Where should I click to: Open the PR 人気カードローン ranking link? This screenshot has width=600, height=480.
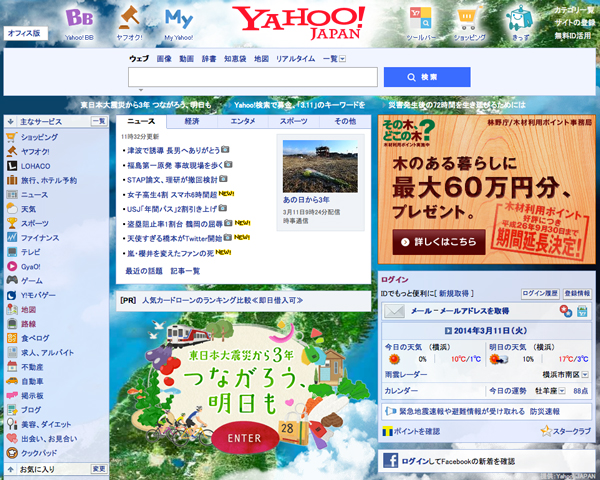point(222,300)
